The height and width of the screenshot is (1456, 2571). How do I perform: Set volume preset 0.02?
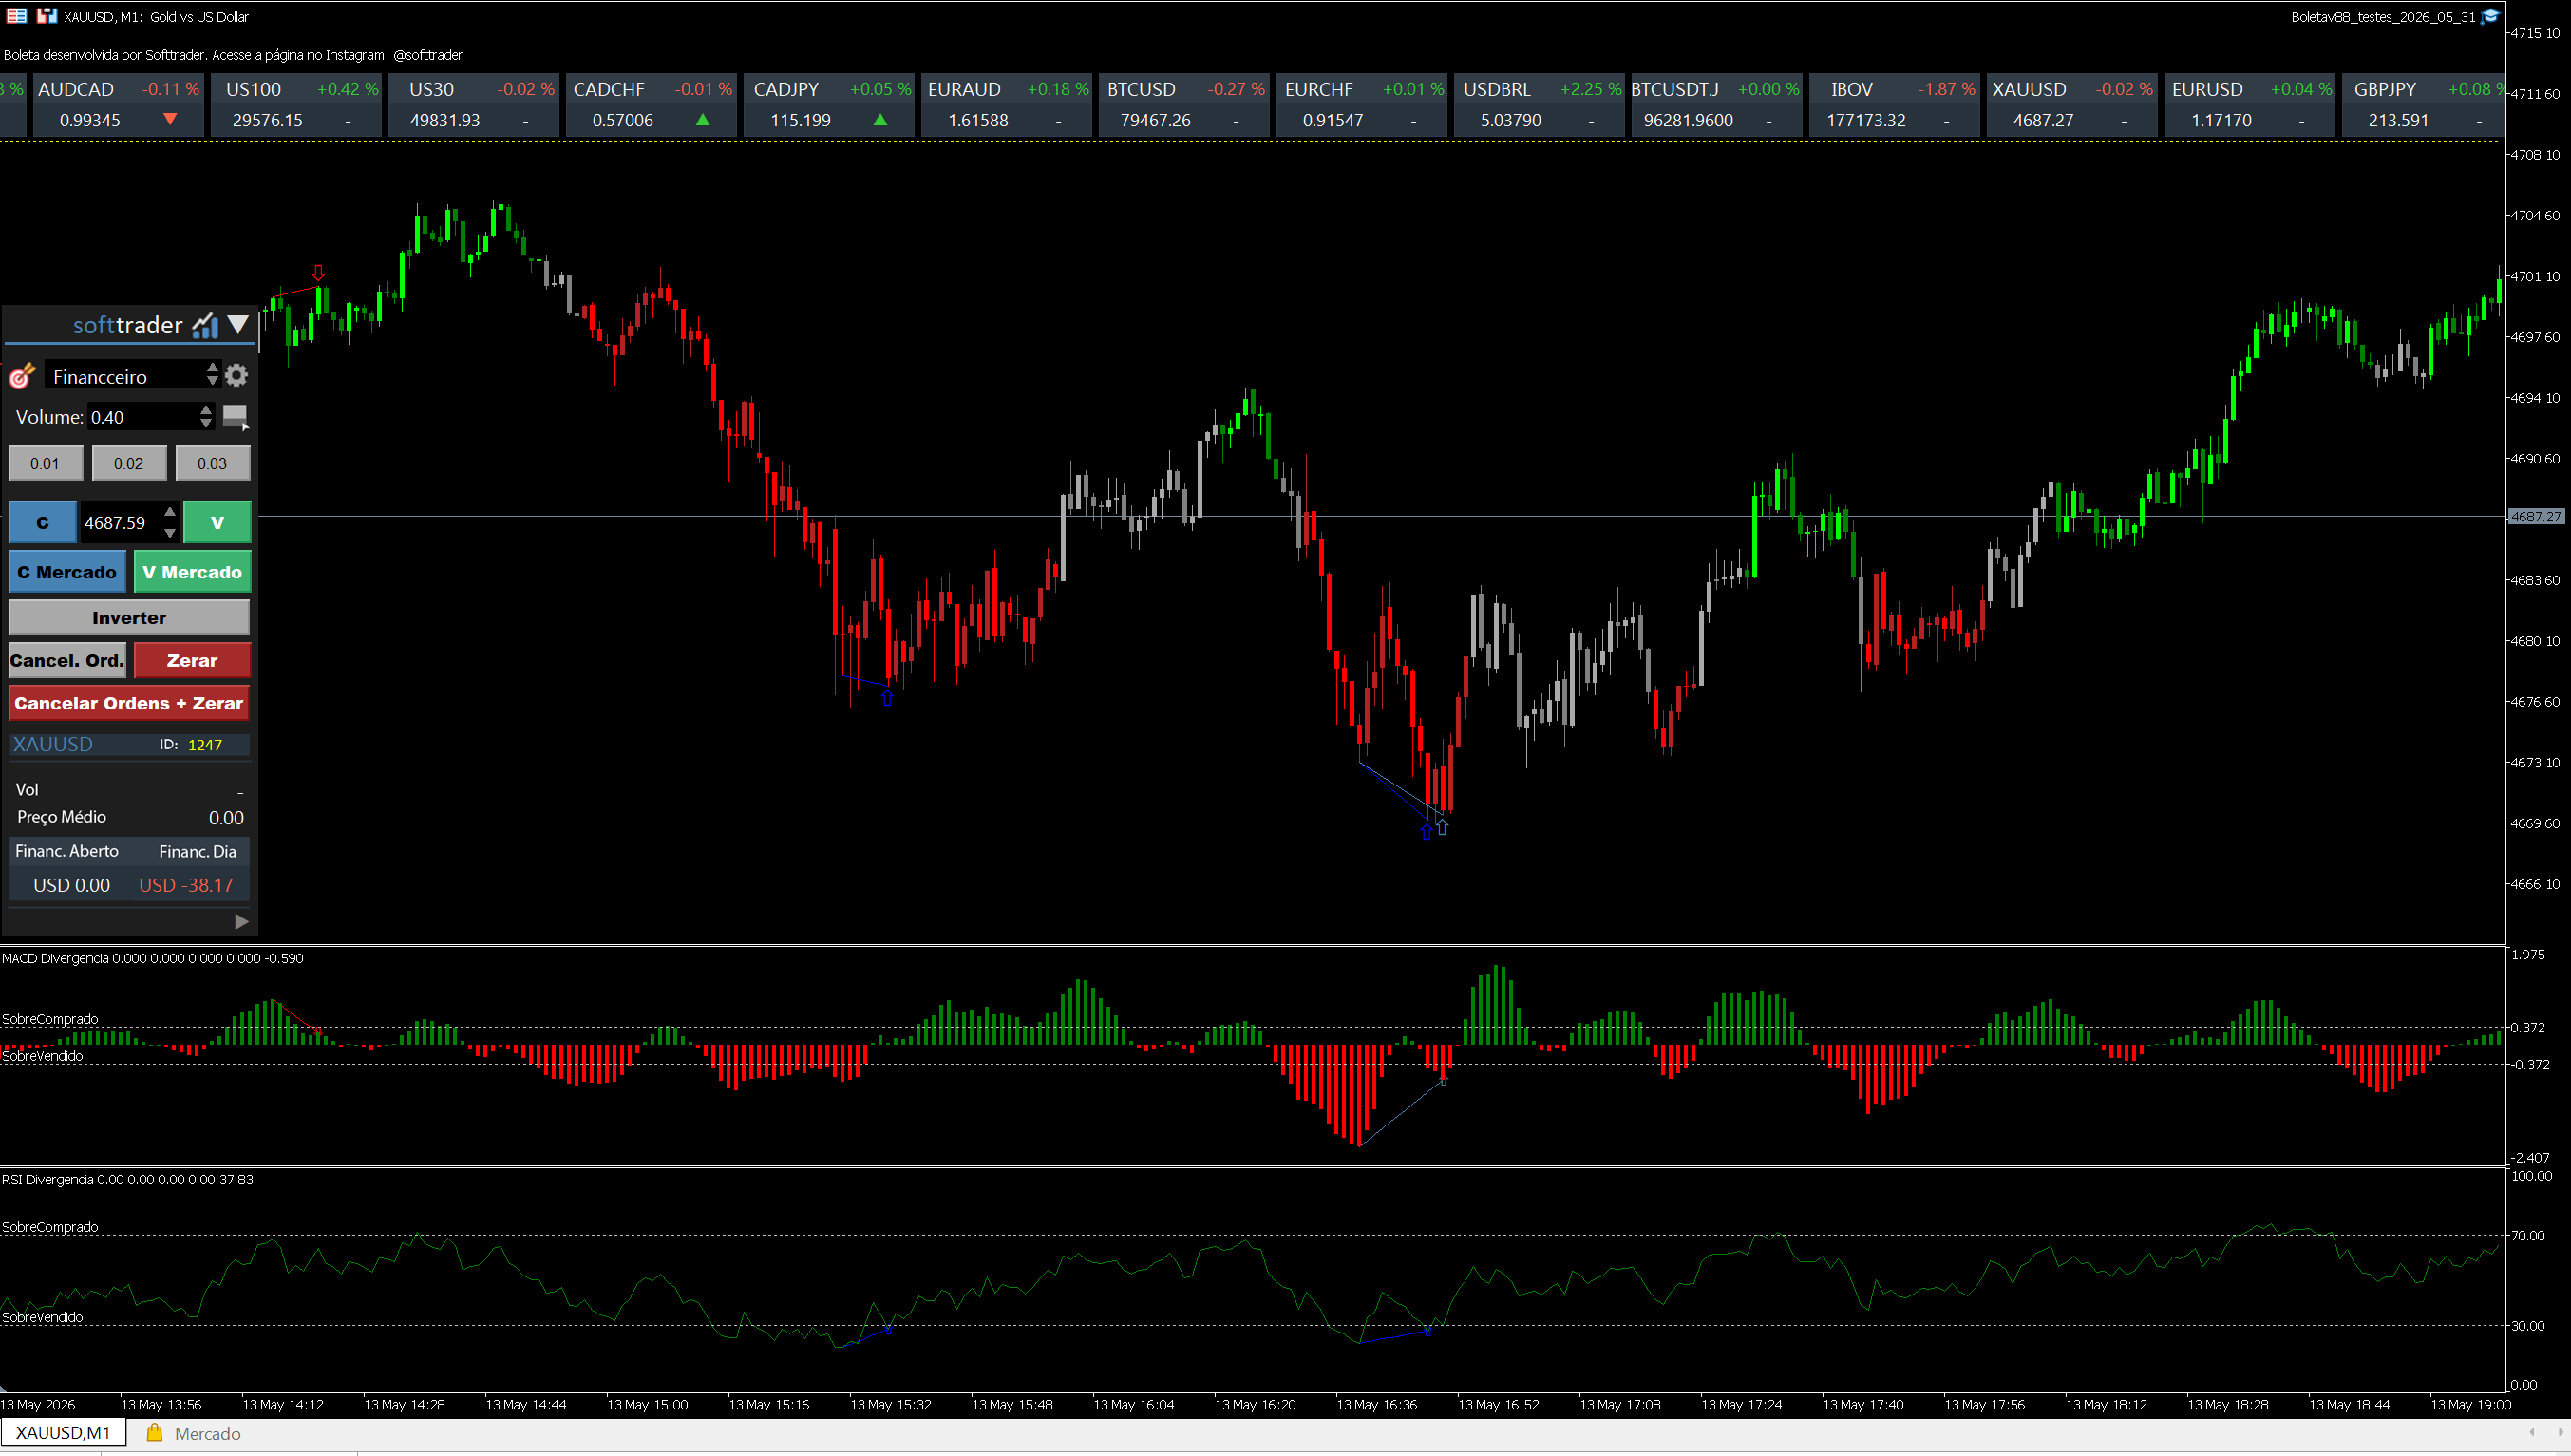(128, 463)
